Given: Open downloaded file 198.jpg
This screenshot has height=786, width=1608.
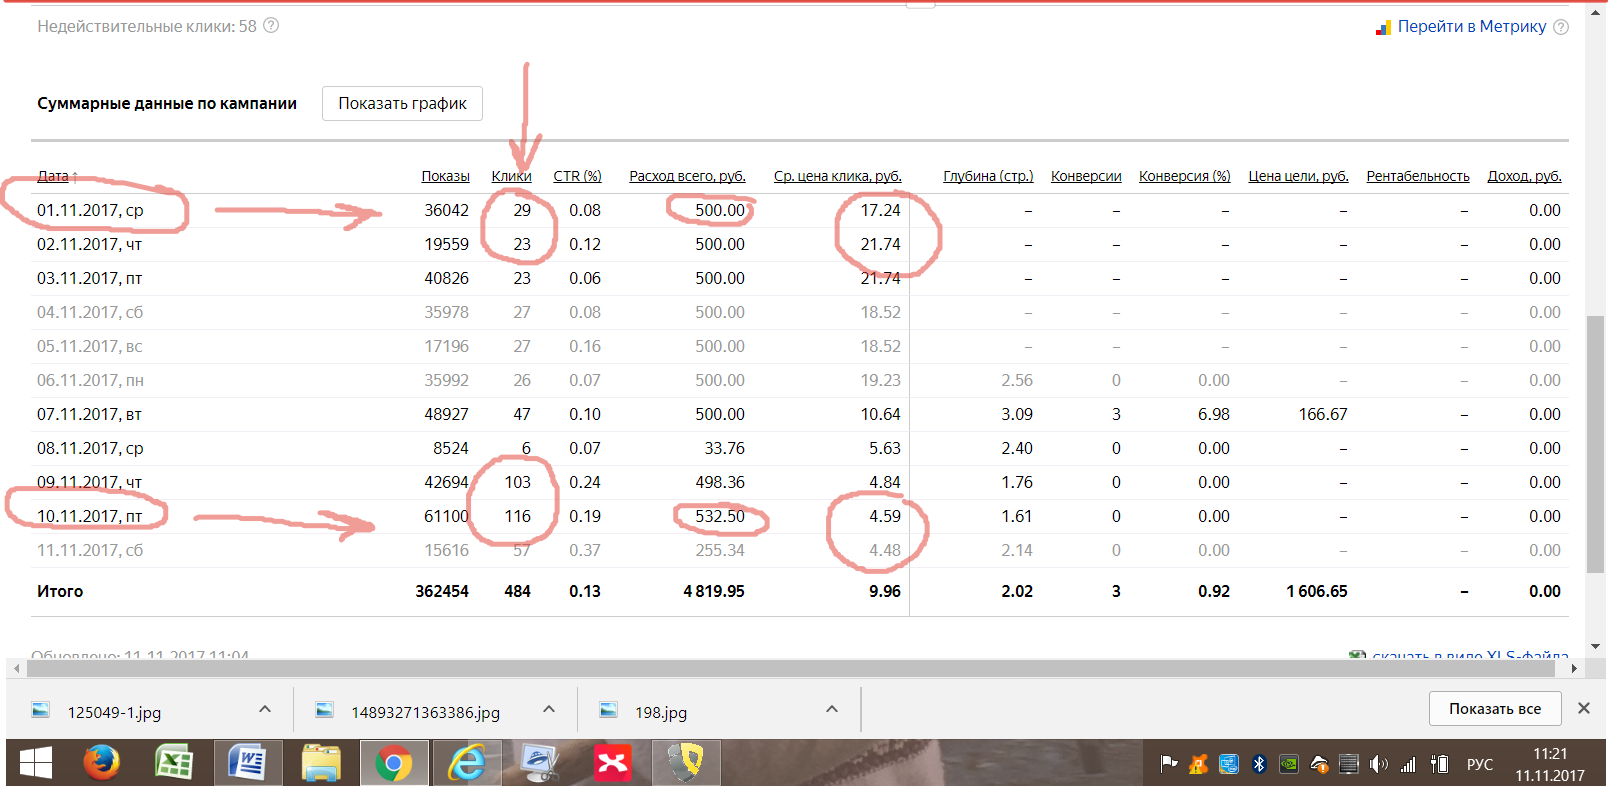Looking at the screenshot, I should (661, 712).
